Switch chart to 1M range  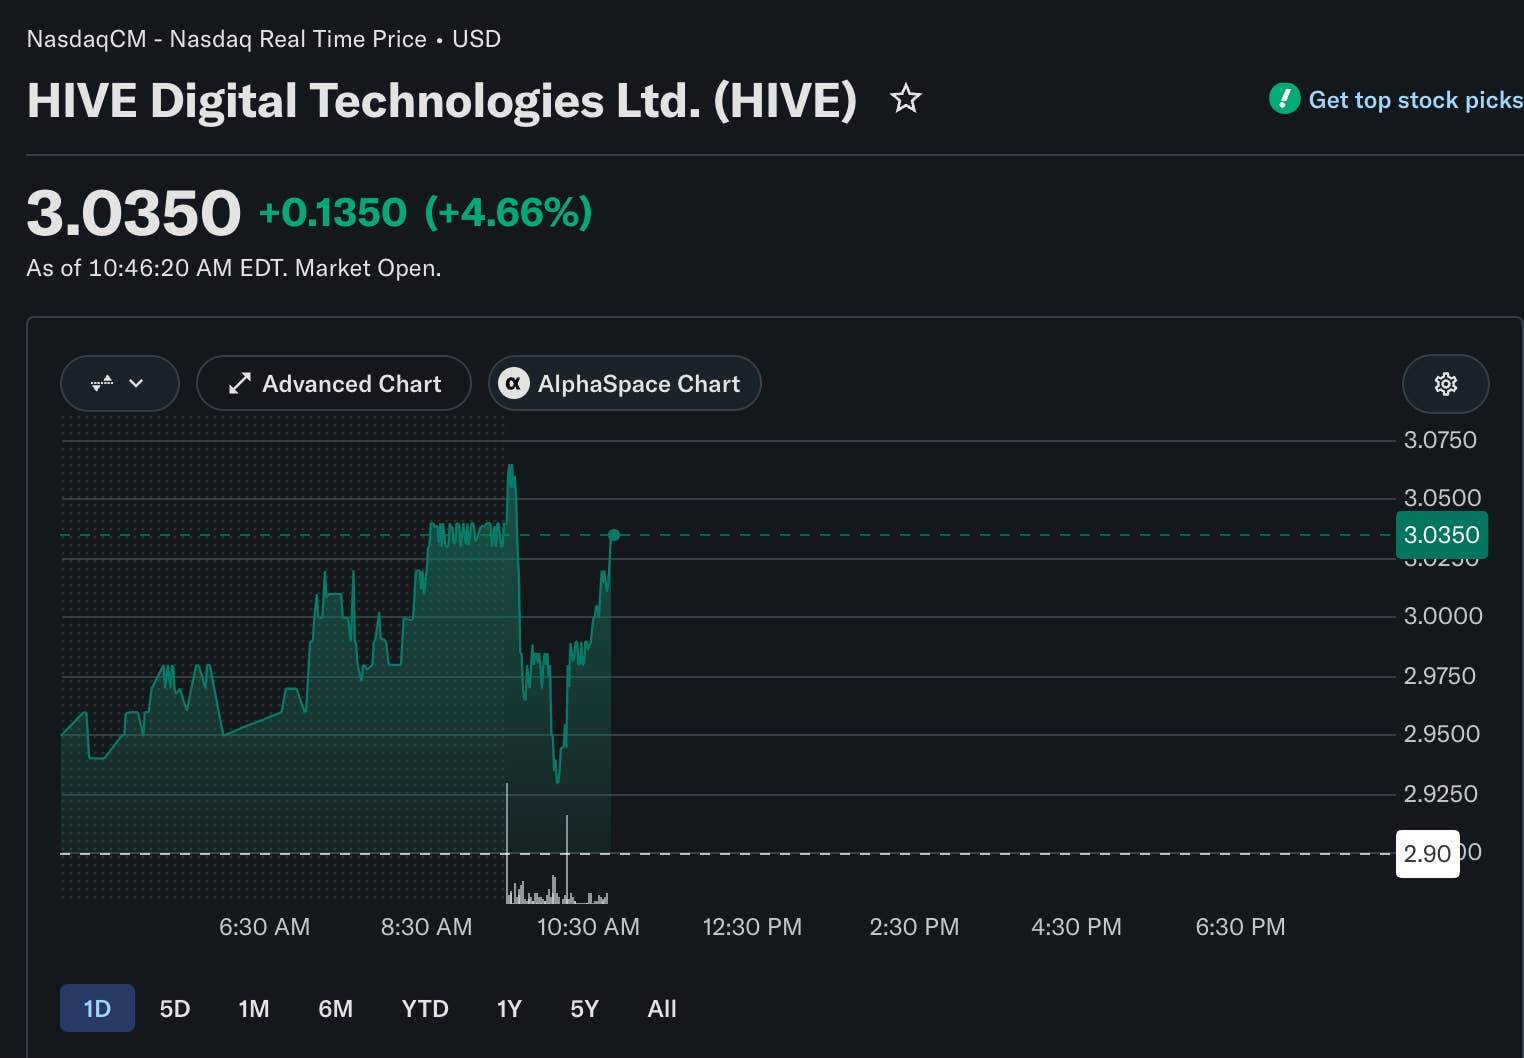coord(254,1008)
